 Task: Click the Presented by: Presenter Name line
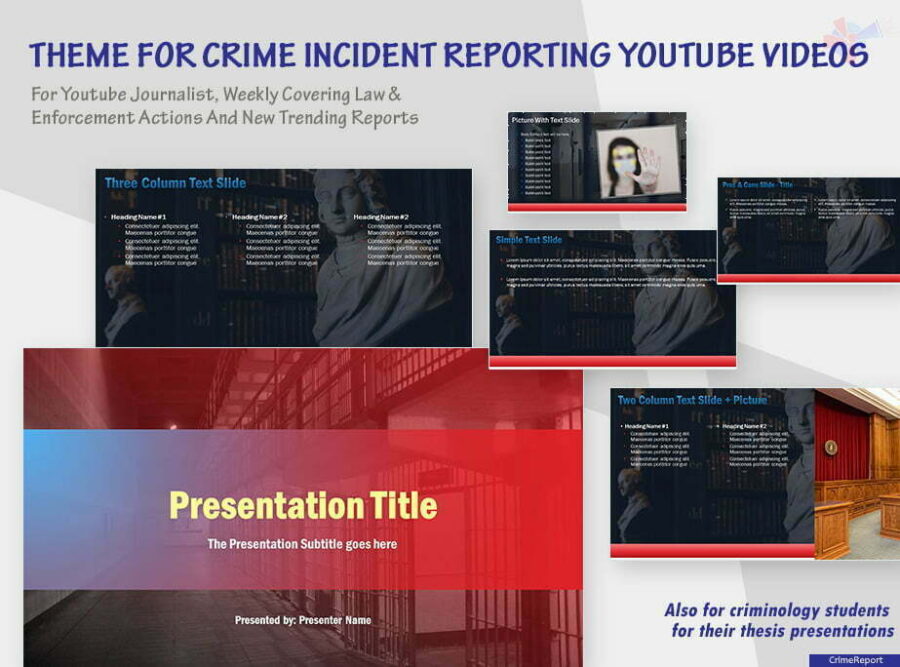click(302, 620)
